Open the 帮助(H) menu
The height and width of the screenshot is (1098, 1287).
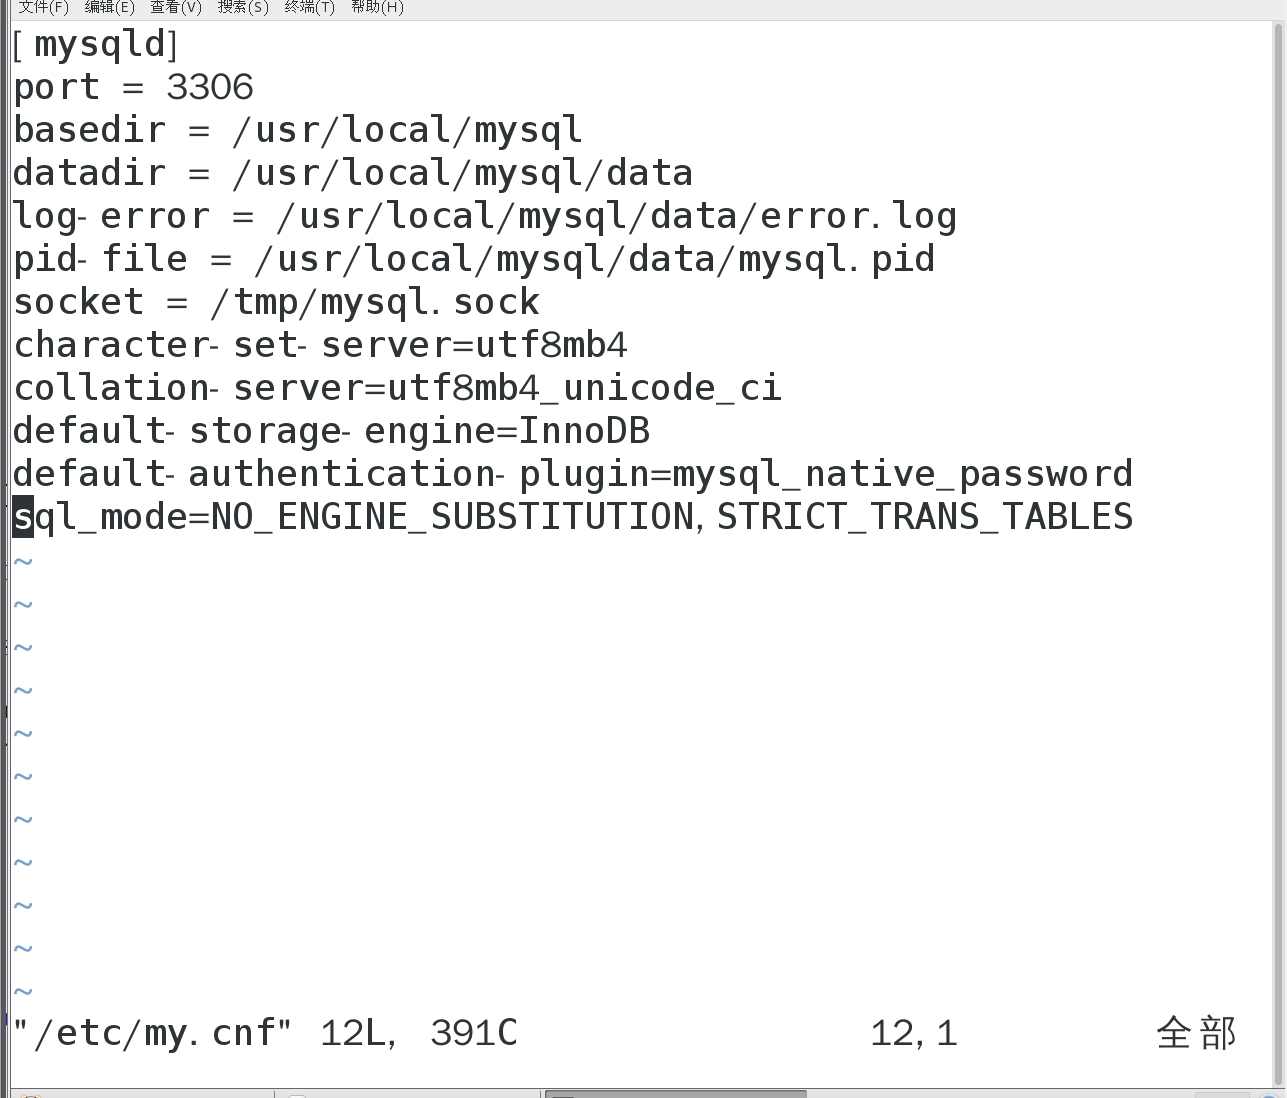click(x=377, y=8)
